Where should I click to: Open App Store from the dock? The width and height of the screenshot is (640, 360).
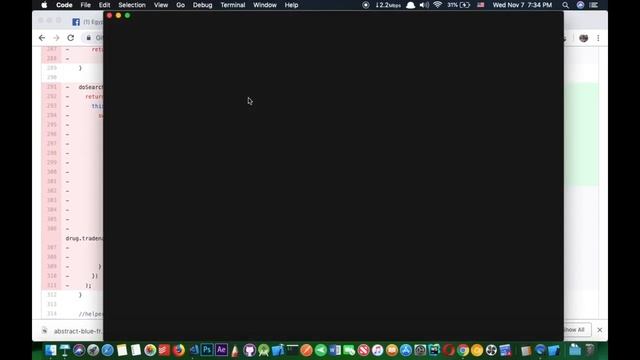point(406,350)
